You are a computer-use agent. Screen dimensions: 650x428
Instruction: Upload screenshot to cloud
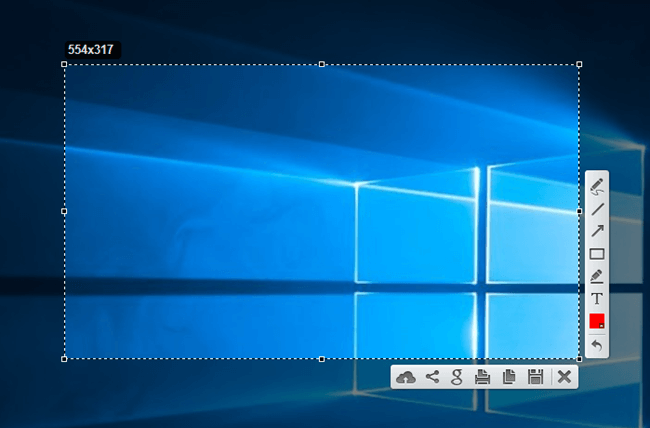(406, 377)
